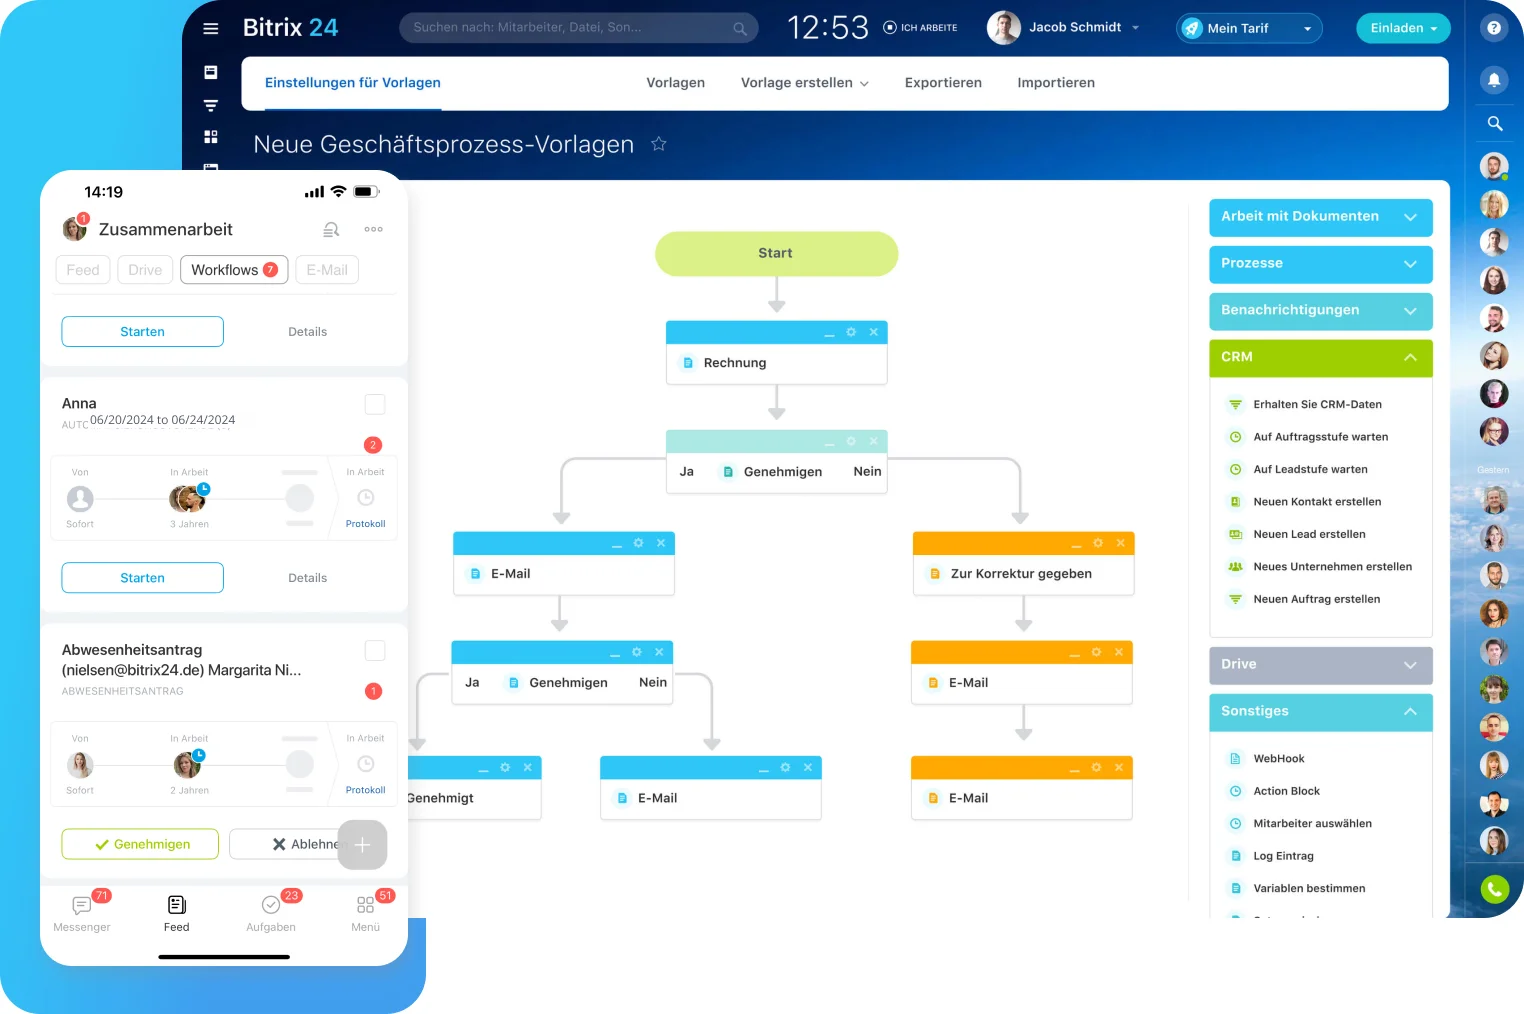
Task: Click the search magnifier in the right sidebar
Action: click(1494, 123)
